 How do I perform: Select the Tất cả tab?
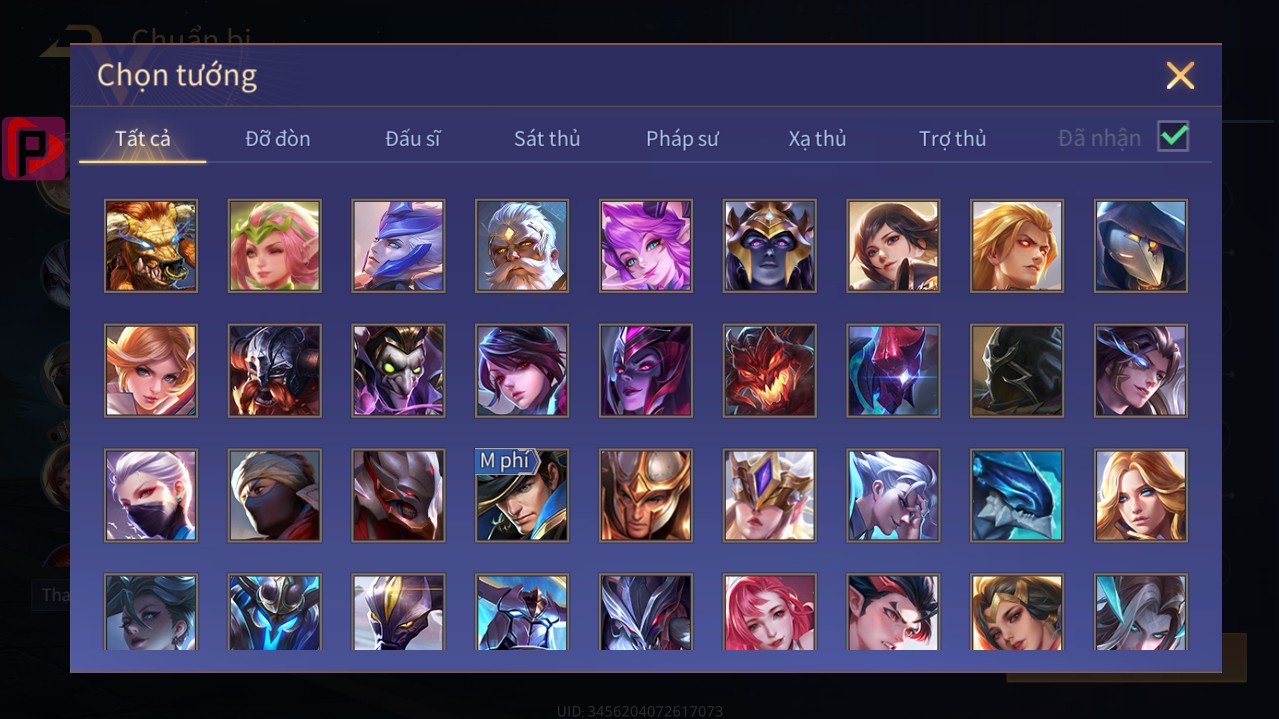(x=143, y=139)
